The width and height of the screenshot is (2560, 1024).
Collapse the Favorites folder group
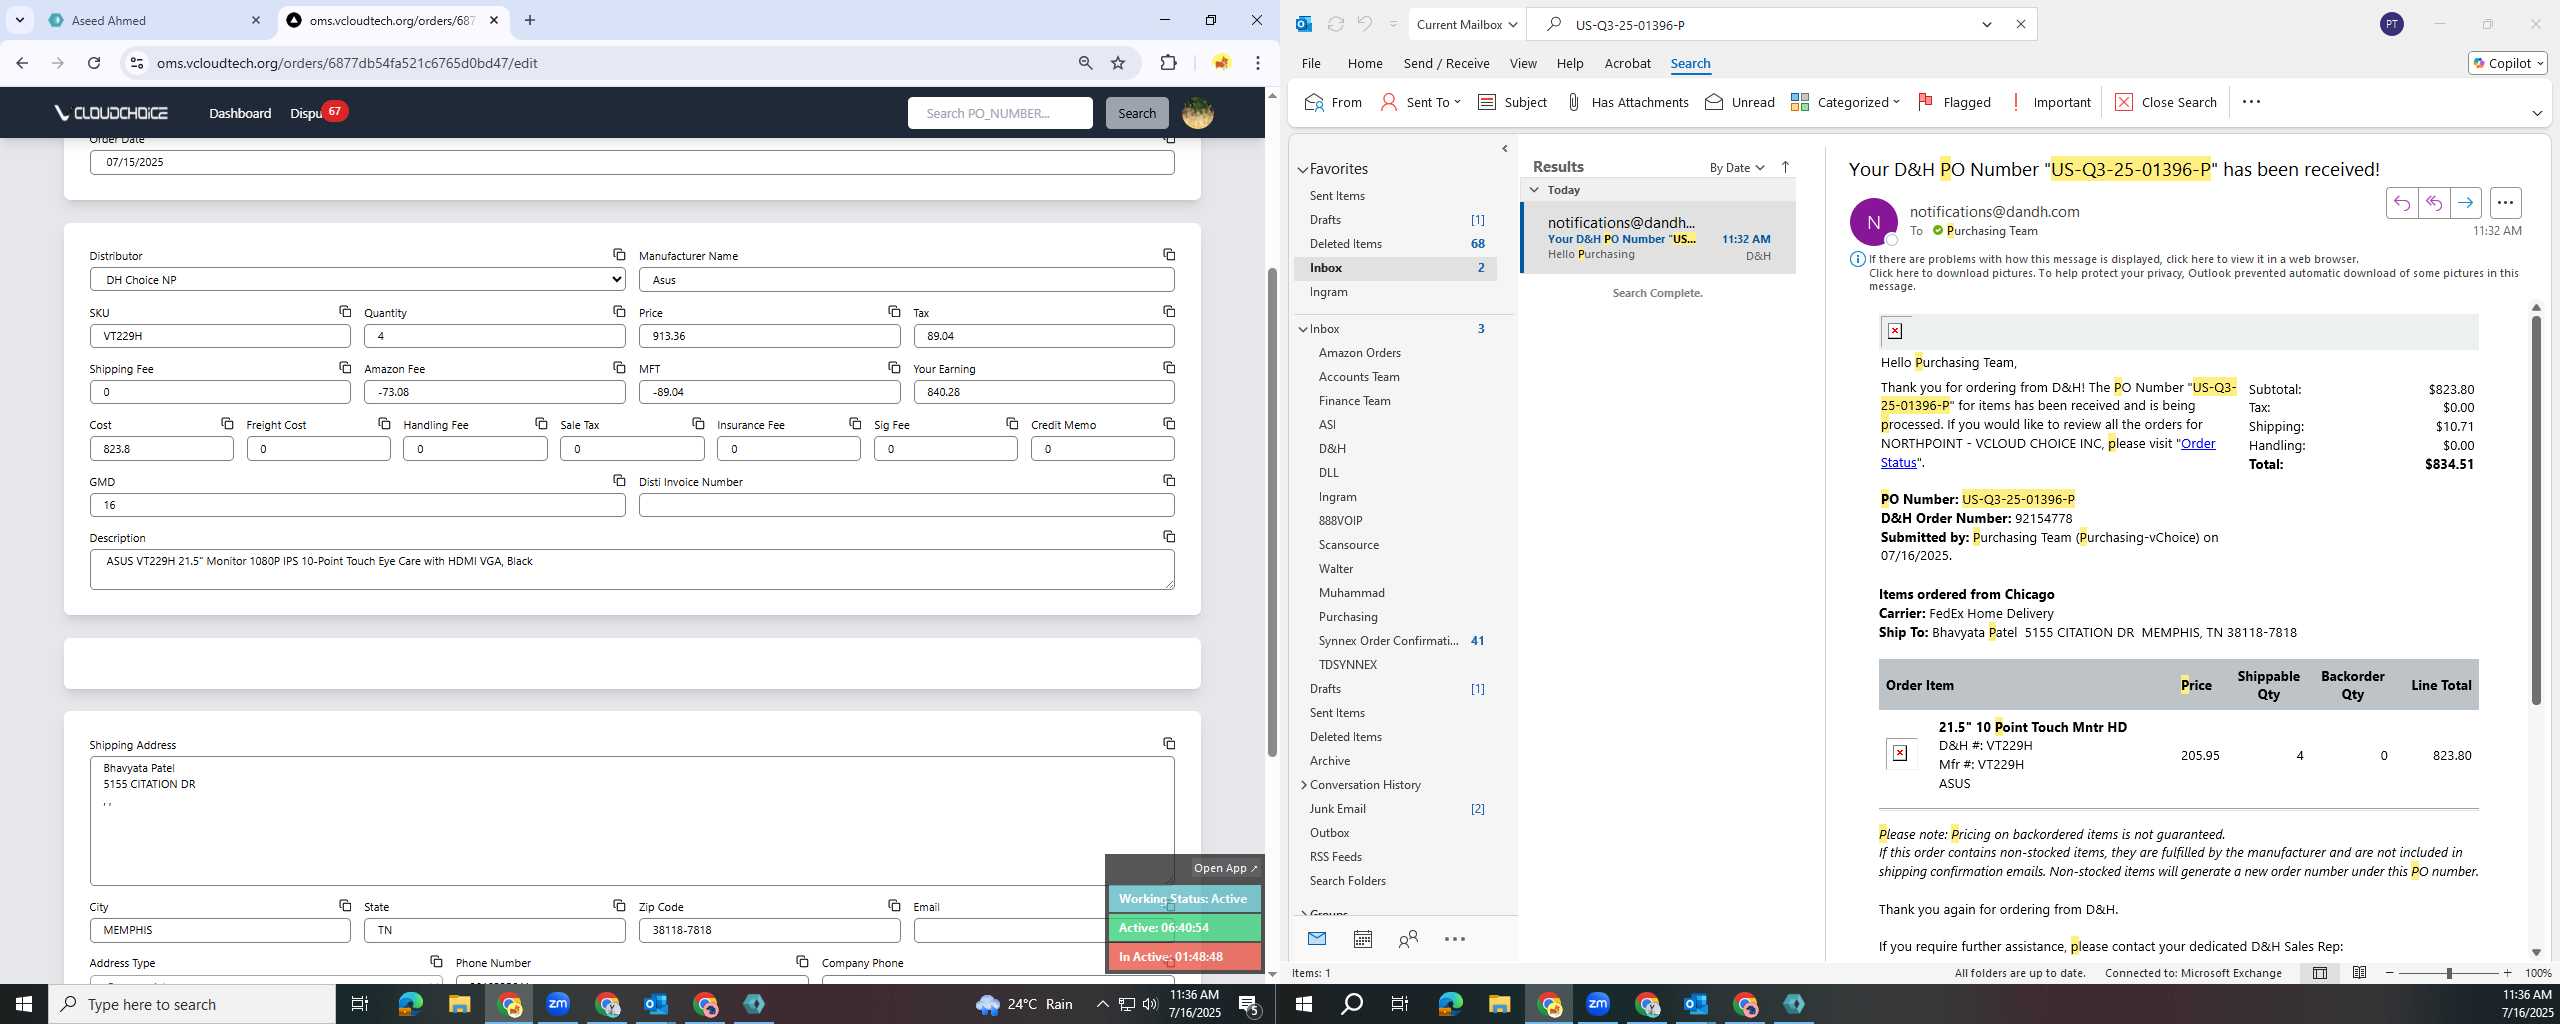click(x=1303, y=170)
